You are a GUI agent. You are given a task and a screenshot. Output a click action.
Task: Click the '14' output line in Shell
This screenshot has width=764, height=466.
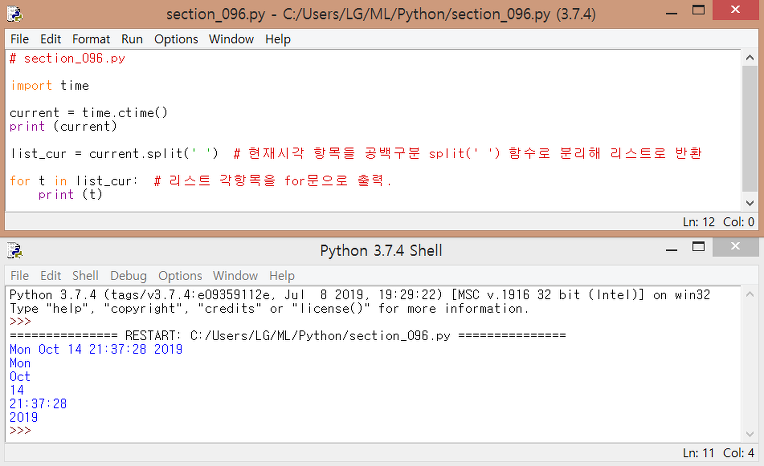(x=17, y=390)
